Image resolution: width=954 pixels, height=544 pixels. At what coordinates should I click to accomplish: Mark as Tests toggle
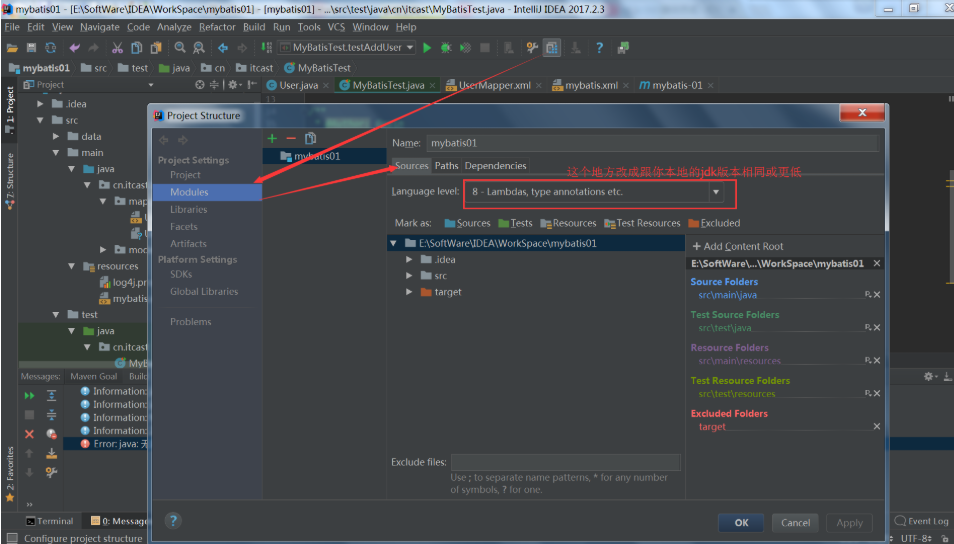click(x=515, y=223)
